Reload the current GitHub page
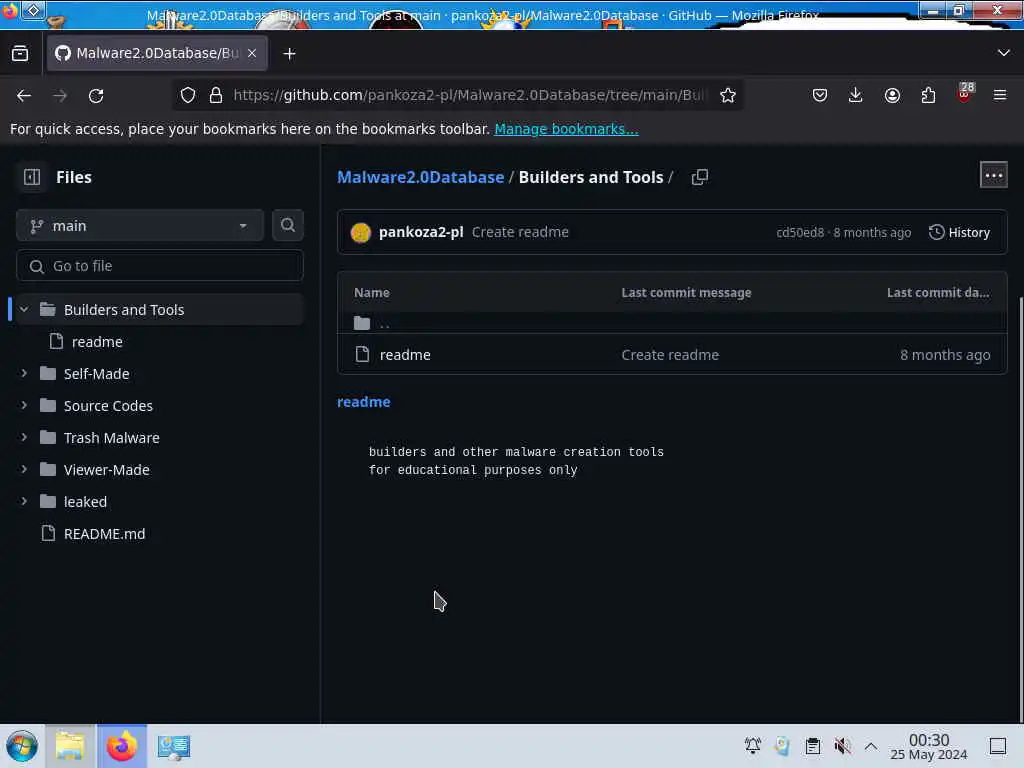 (x=96, y=95)
